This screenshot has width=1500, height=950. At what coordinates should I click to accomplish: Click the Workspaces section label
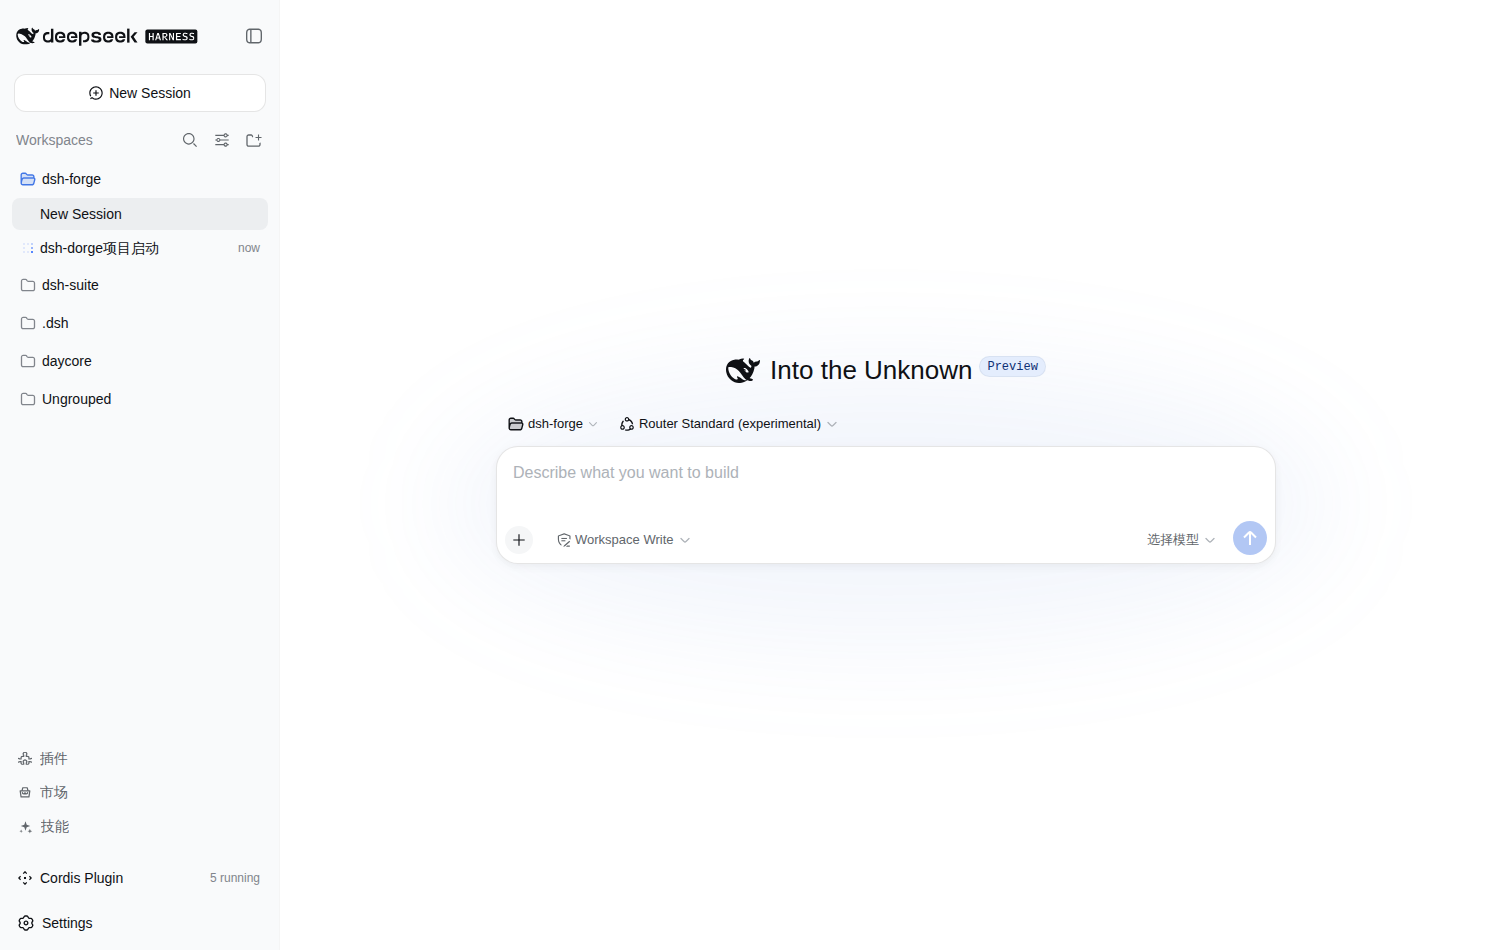tap(54, 140)
